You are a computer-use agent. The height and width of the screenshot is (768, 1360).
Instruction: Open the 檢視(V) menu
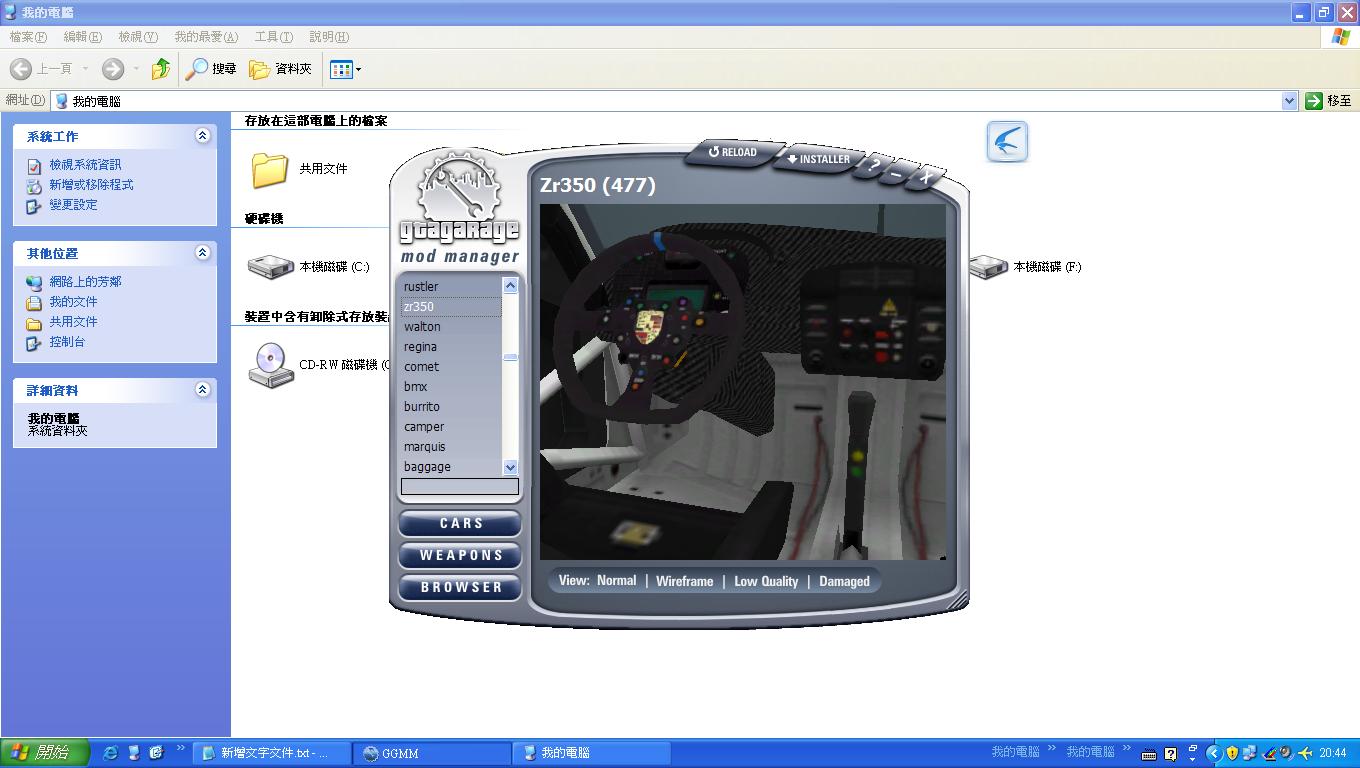tap(138, 37)
